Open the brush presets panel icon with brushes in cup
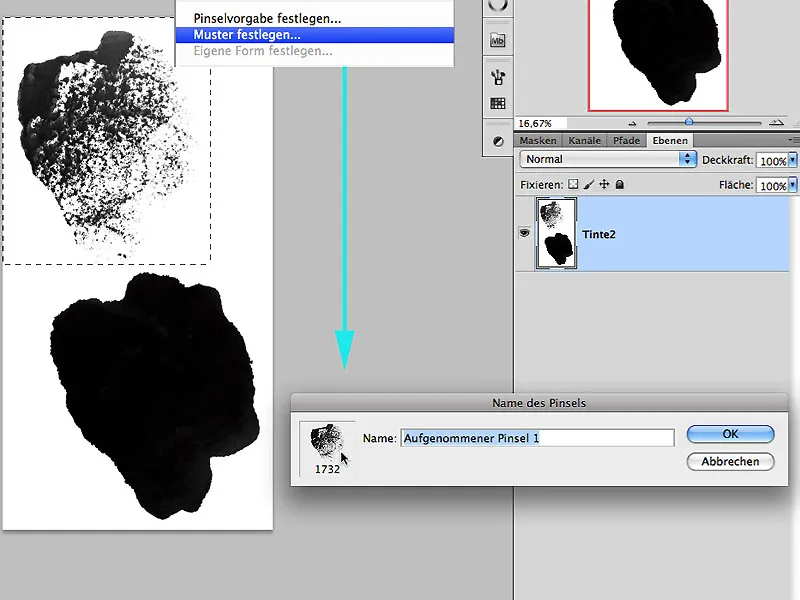800x600 pixels. (x=497, y=77)
